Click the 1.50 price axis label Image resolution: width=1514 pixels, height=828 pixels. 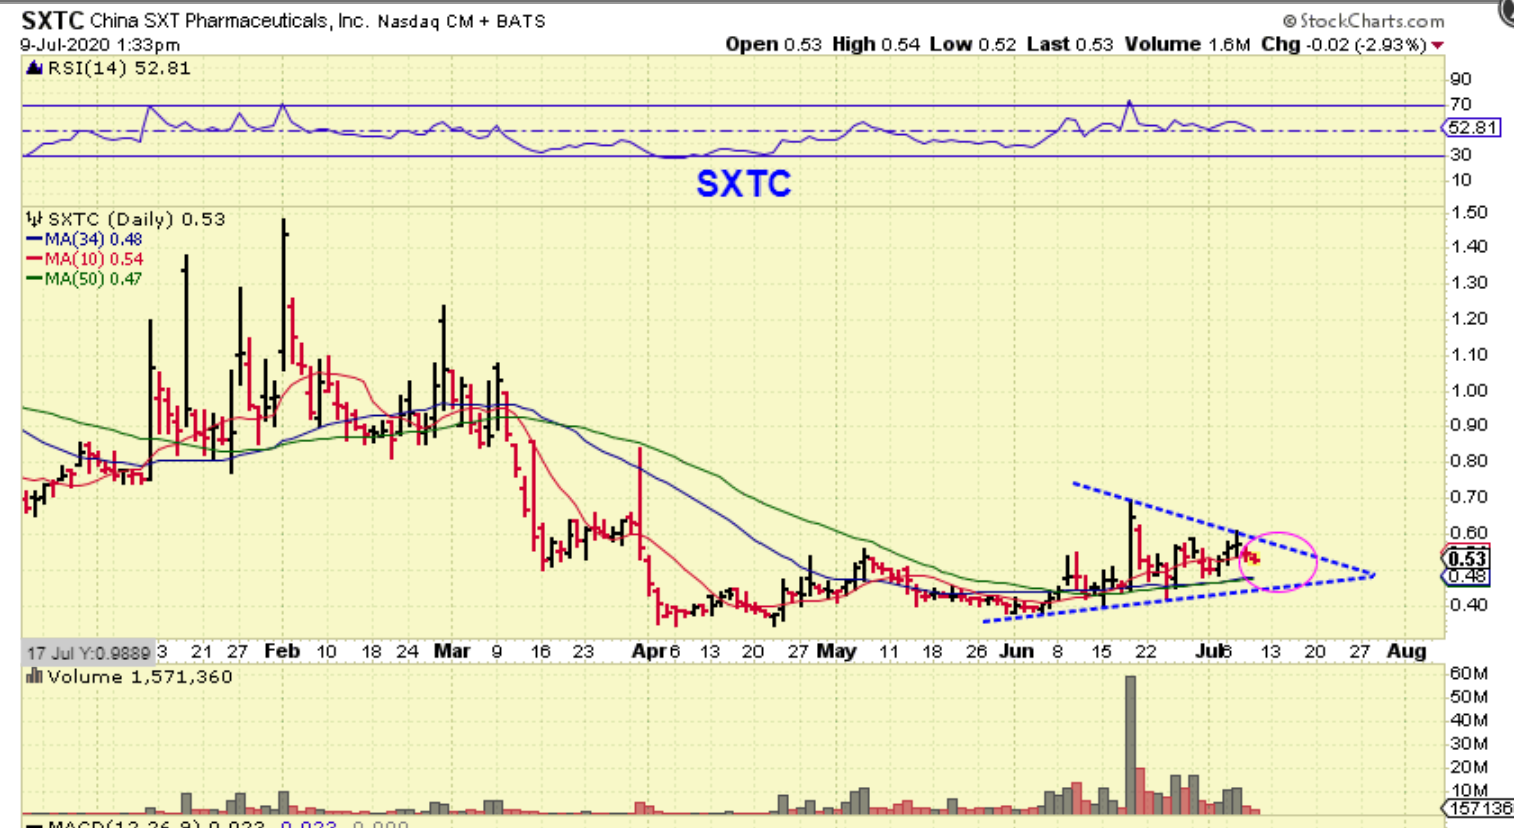pyautogui.click(x=1469, y=212)
